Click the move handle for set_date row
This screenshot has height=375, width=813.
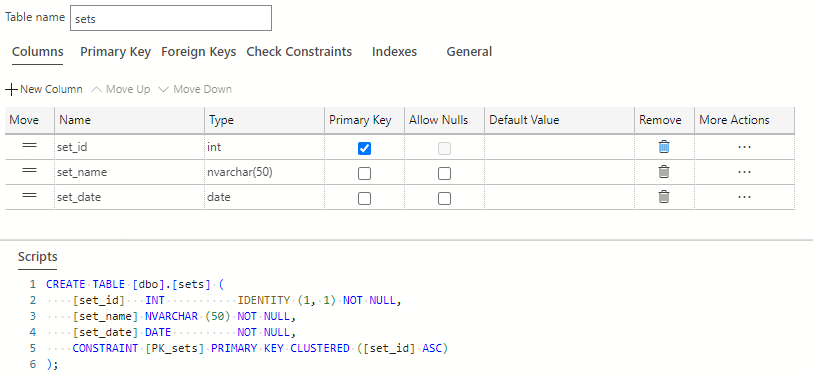(x=30, y=195)
